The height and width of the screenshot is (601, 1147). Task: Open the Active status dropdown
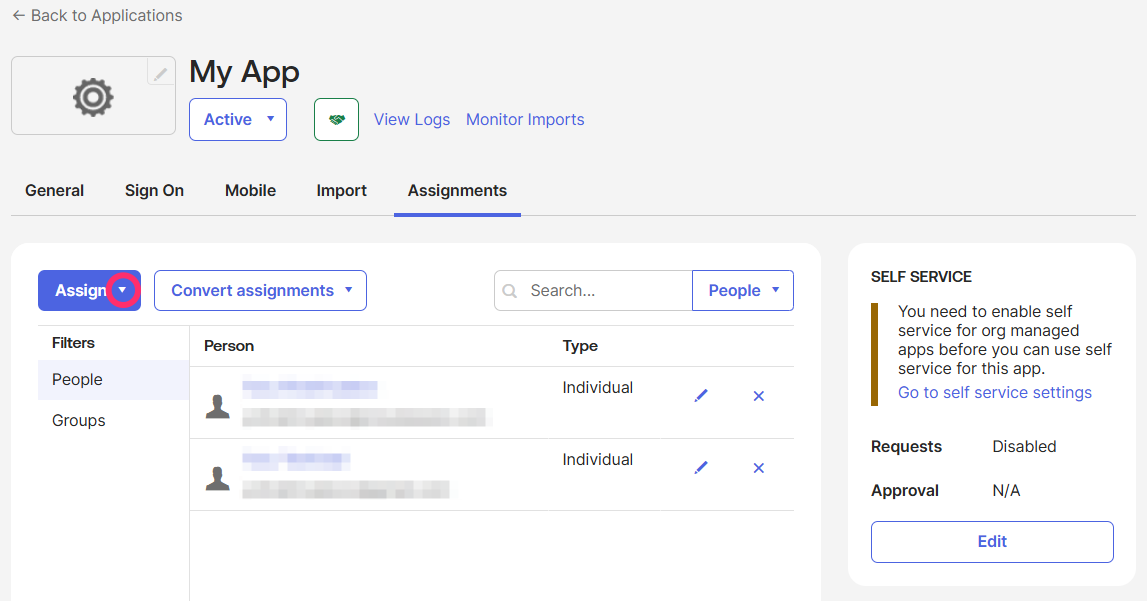[237, 119]
